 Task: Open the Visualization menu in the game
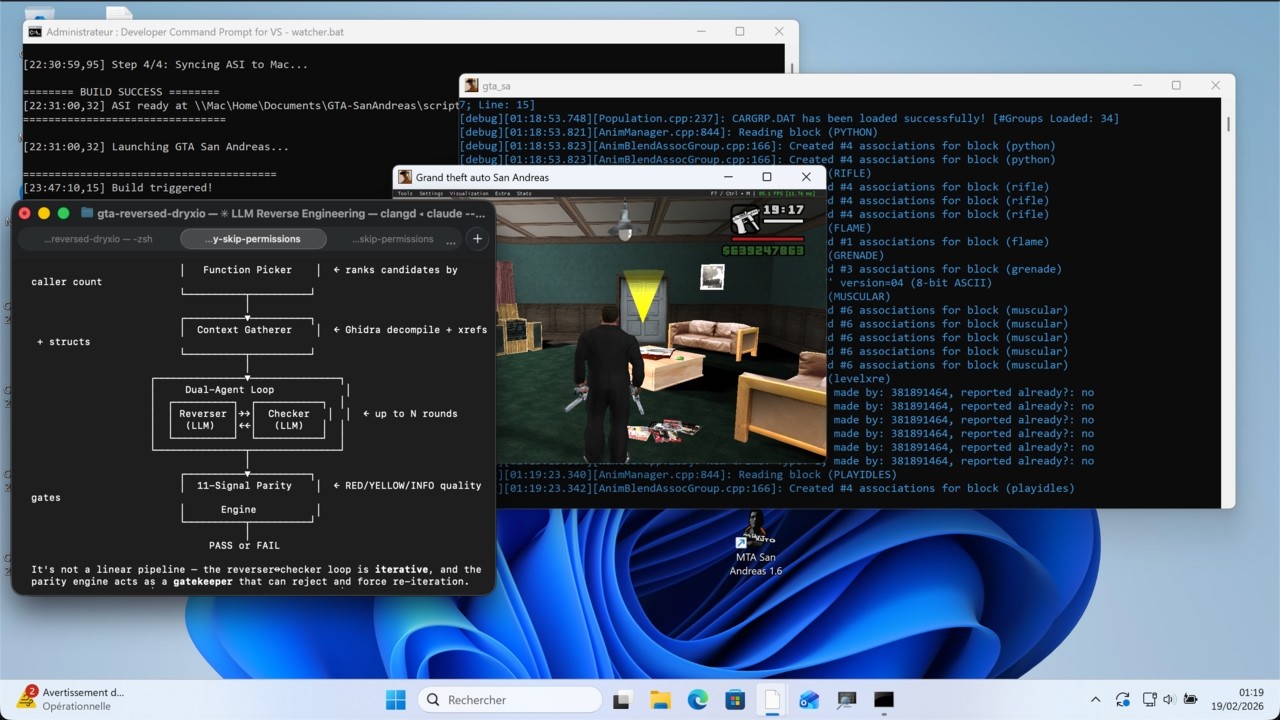[x=469, y=193]
